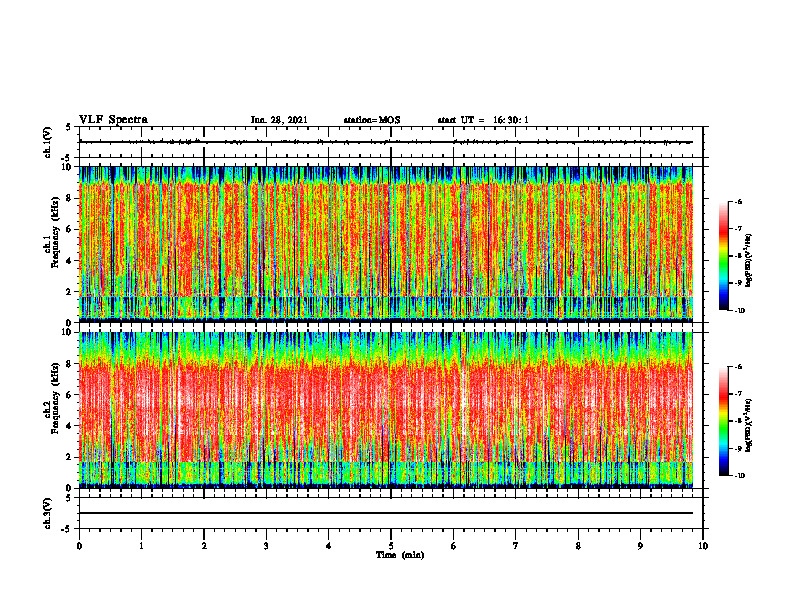This screenshot has width=792, height=612.
Task: Click the time axis tick label "1"
Action: 141,546
